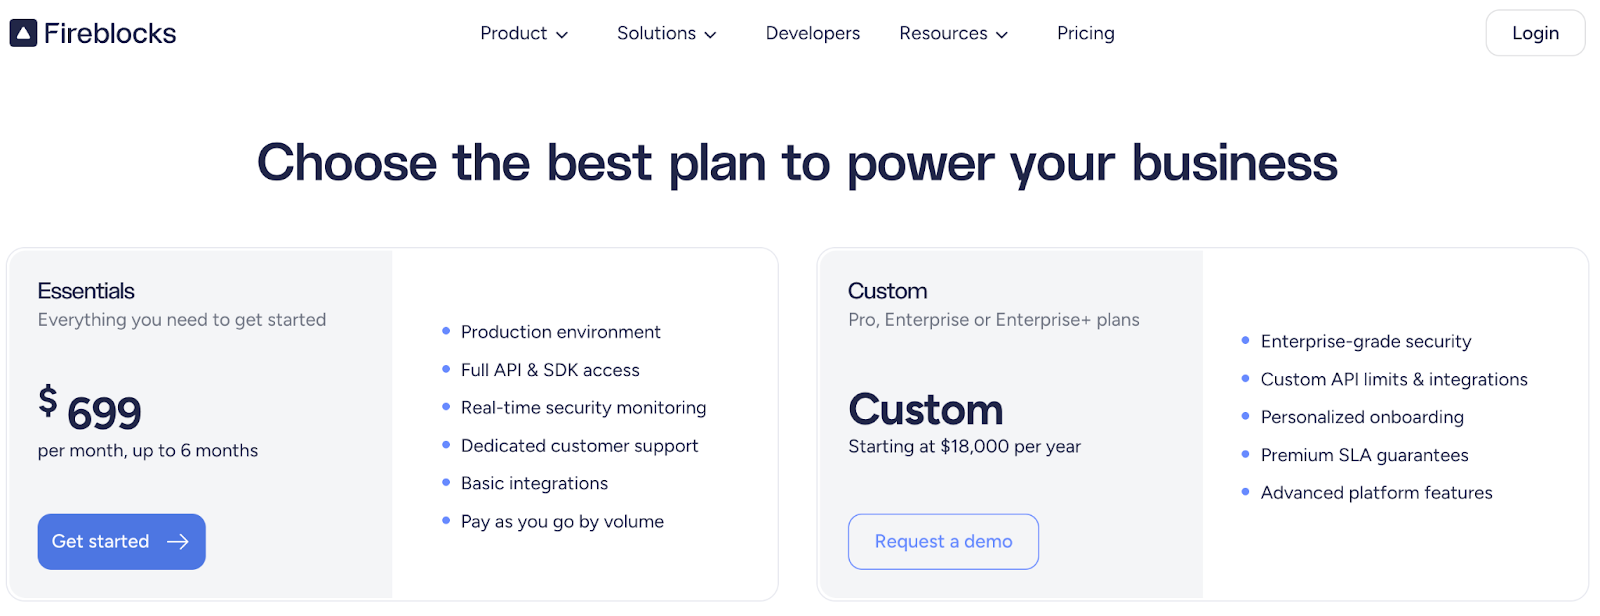Click the bullet next to Basic integrations
Viewport: 1600px width, 616px height.
(x=446, y=483)
